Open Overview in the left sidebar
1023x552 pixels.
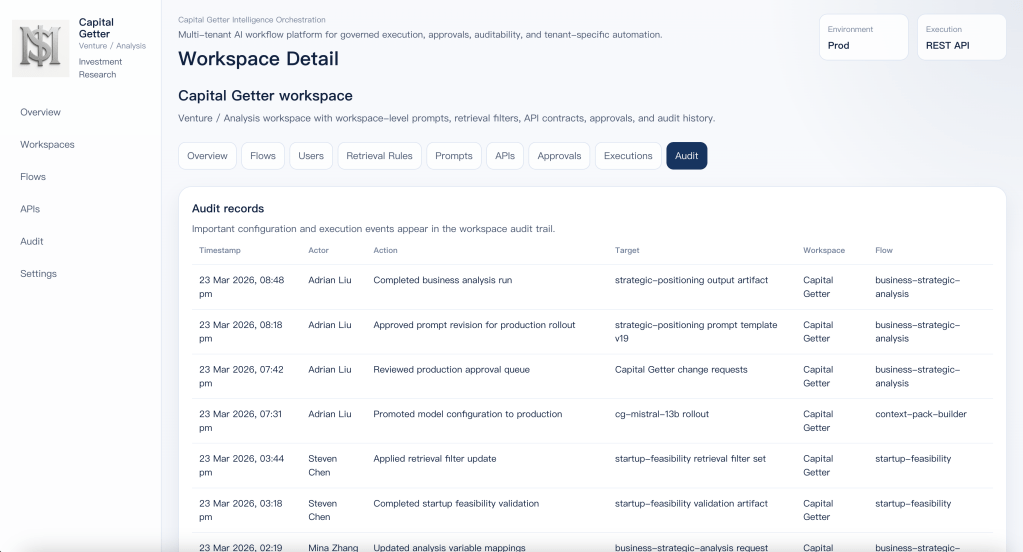tap(40, 112)
